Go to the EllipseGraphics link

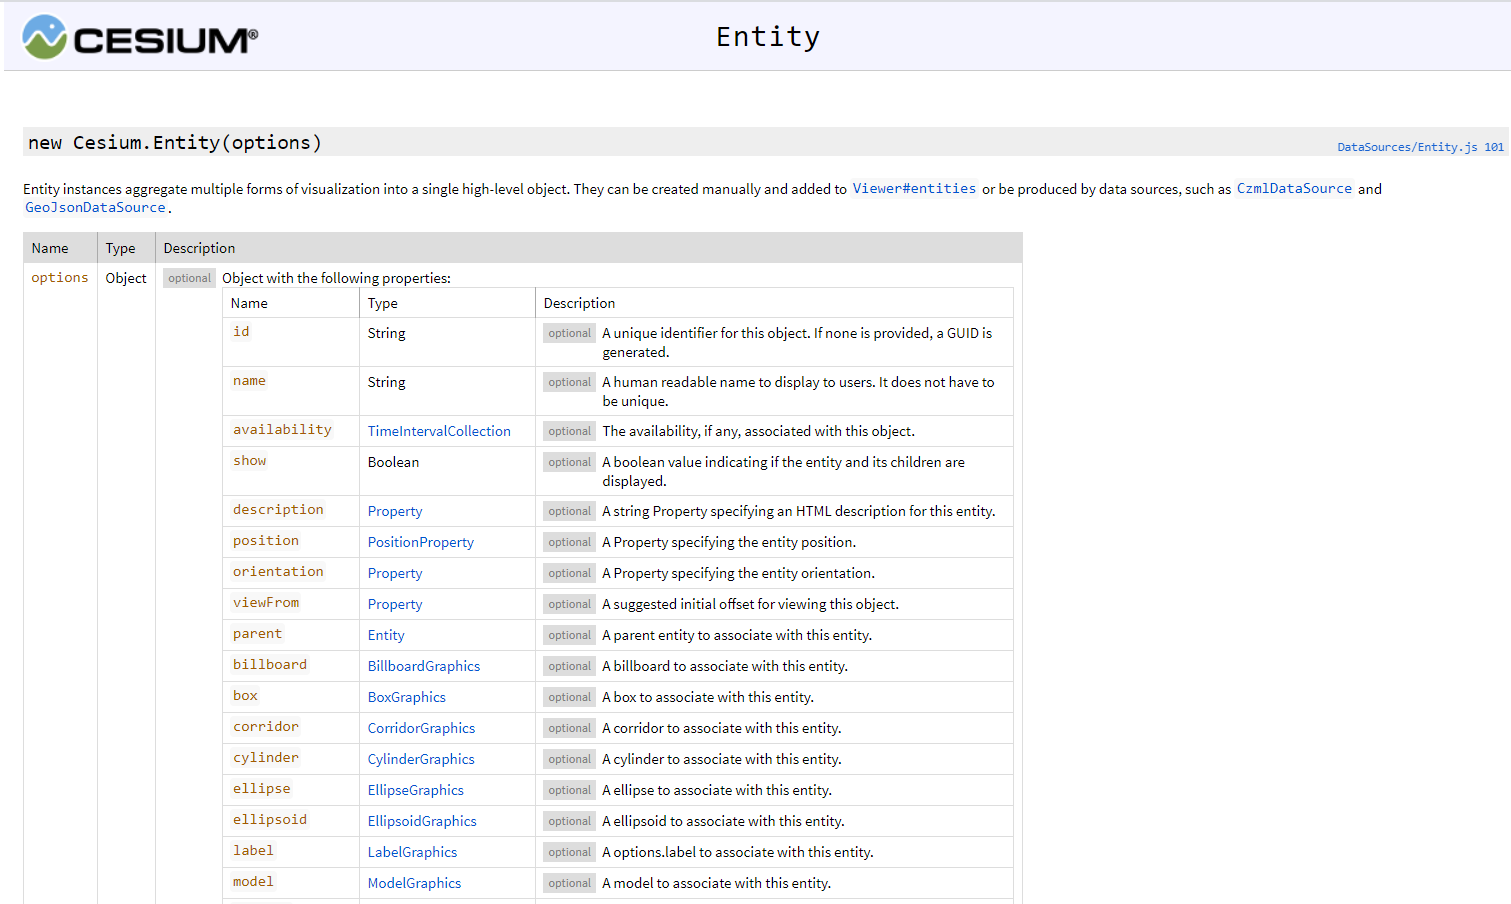(415, 790)
